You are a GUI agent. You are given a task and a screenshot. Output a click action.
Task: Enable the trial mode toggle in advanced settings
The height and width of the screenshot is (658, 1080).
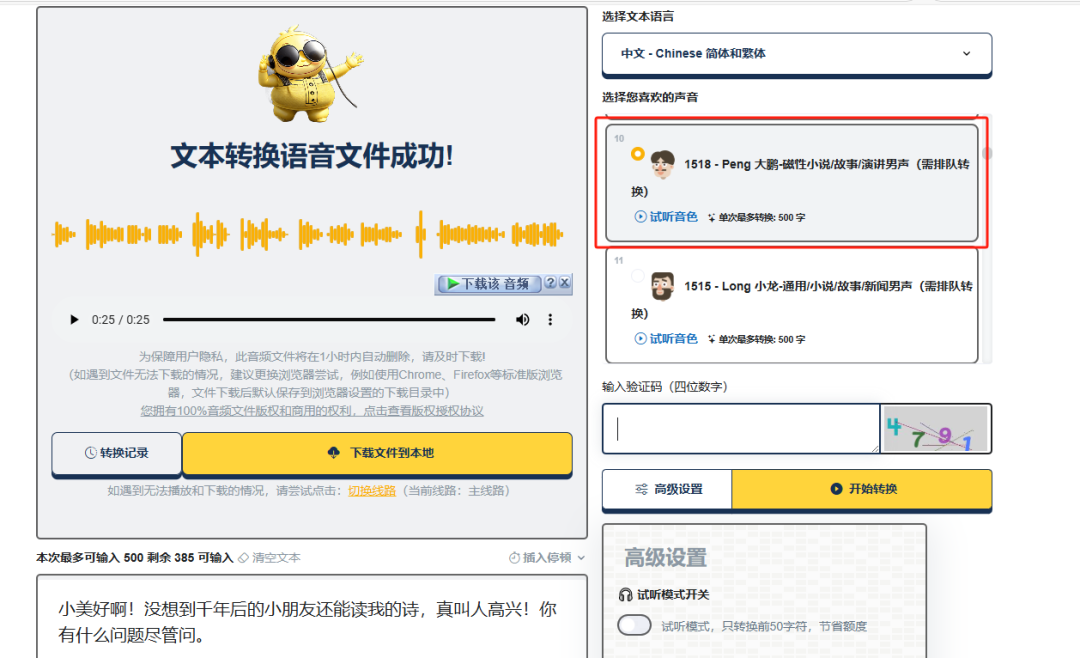coord(634,623)
